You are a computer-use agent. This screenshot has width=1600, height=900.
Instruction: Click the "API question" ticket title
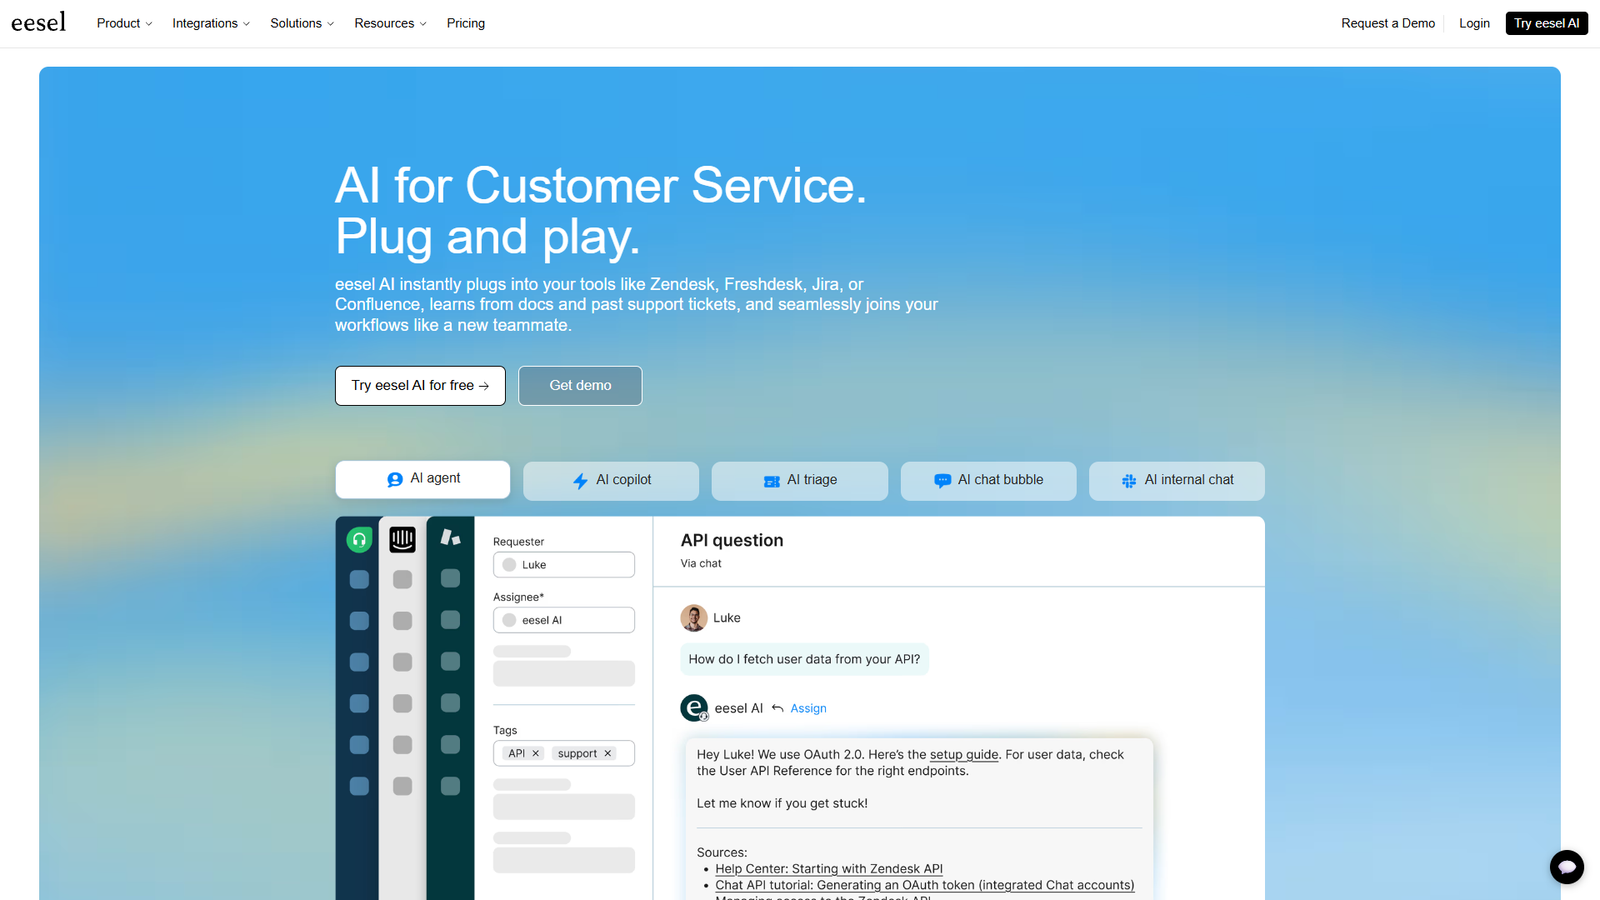pos(732,540)
